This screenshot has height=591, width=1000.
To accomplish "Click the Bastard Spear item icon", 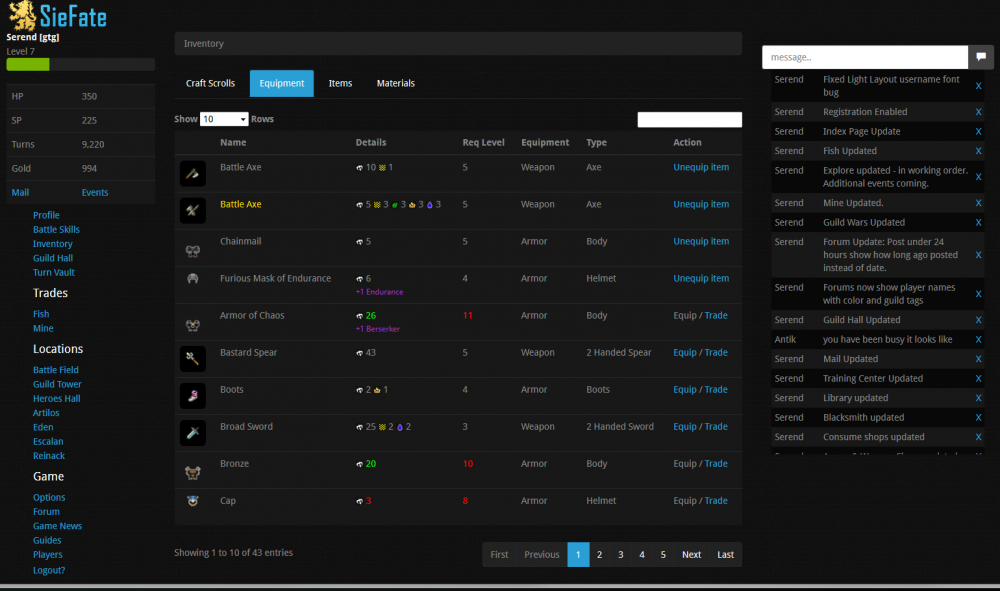I will click(x=192, y=359).
